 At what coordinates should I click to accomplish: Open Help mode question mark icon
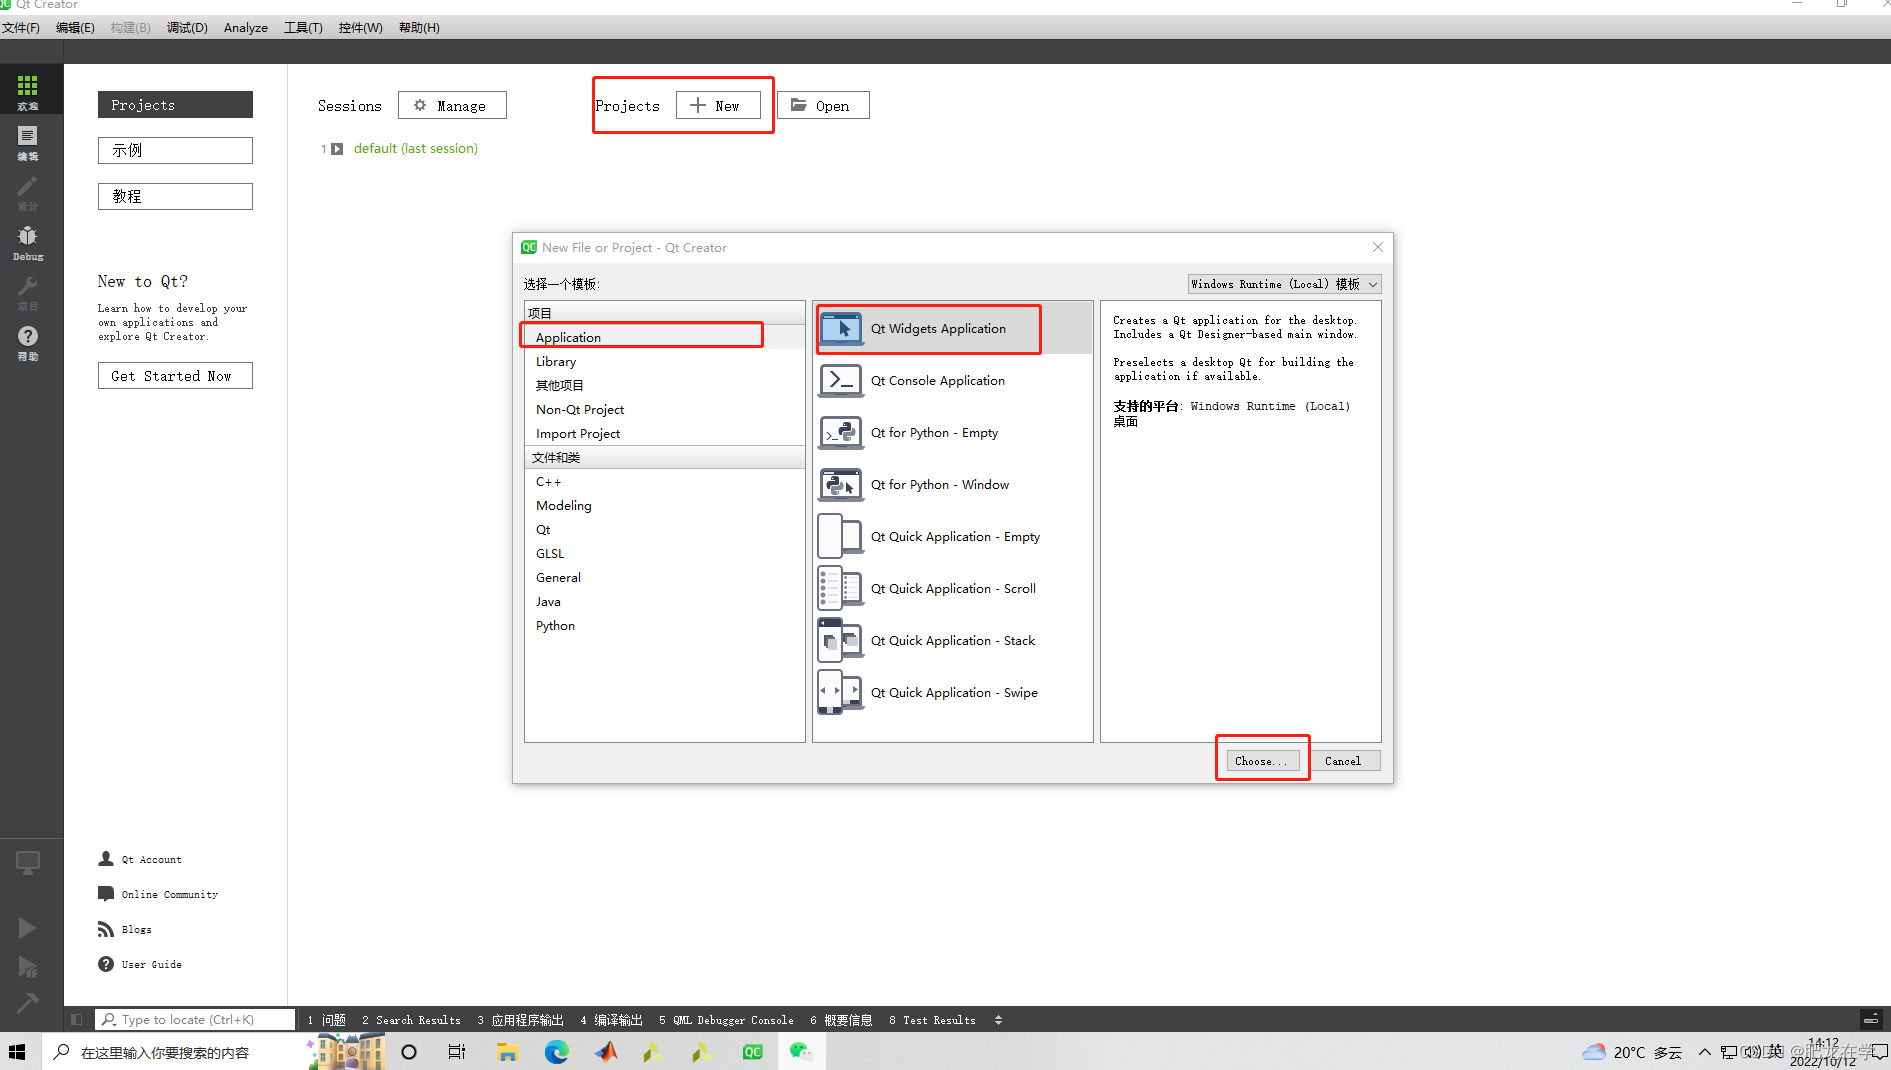pos(28,342)
